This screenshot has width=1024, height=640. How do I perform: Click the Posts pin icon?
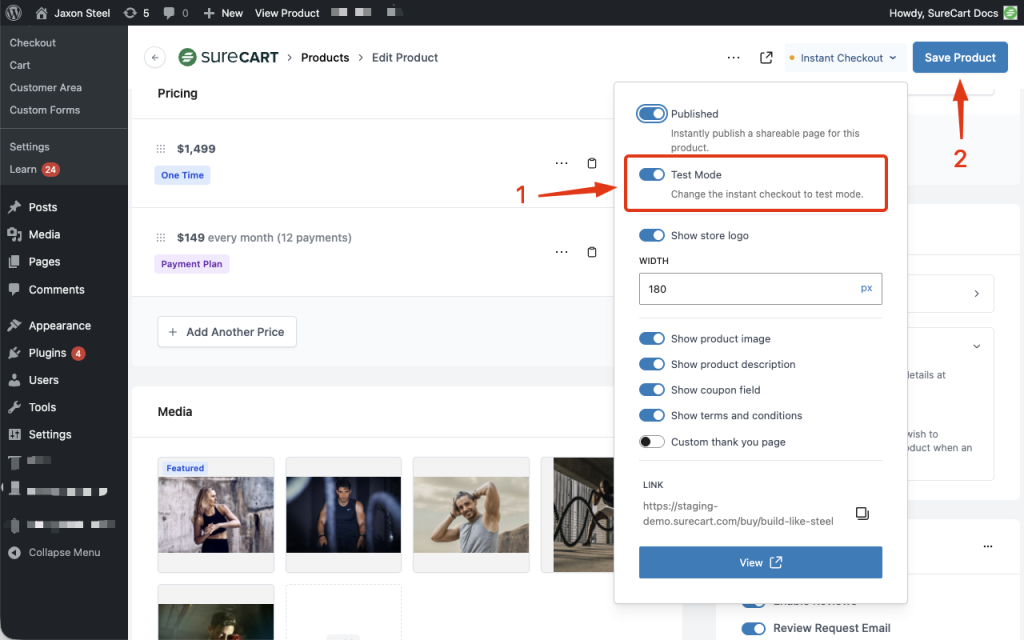coord(14,207)
